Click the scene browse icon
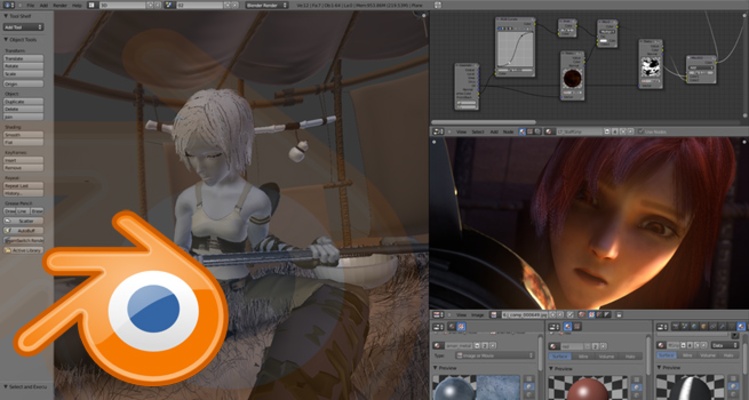 click(170, 5)
